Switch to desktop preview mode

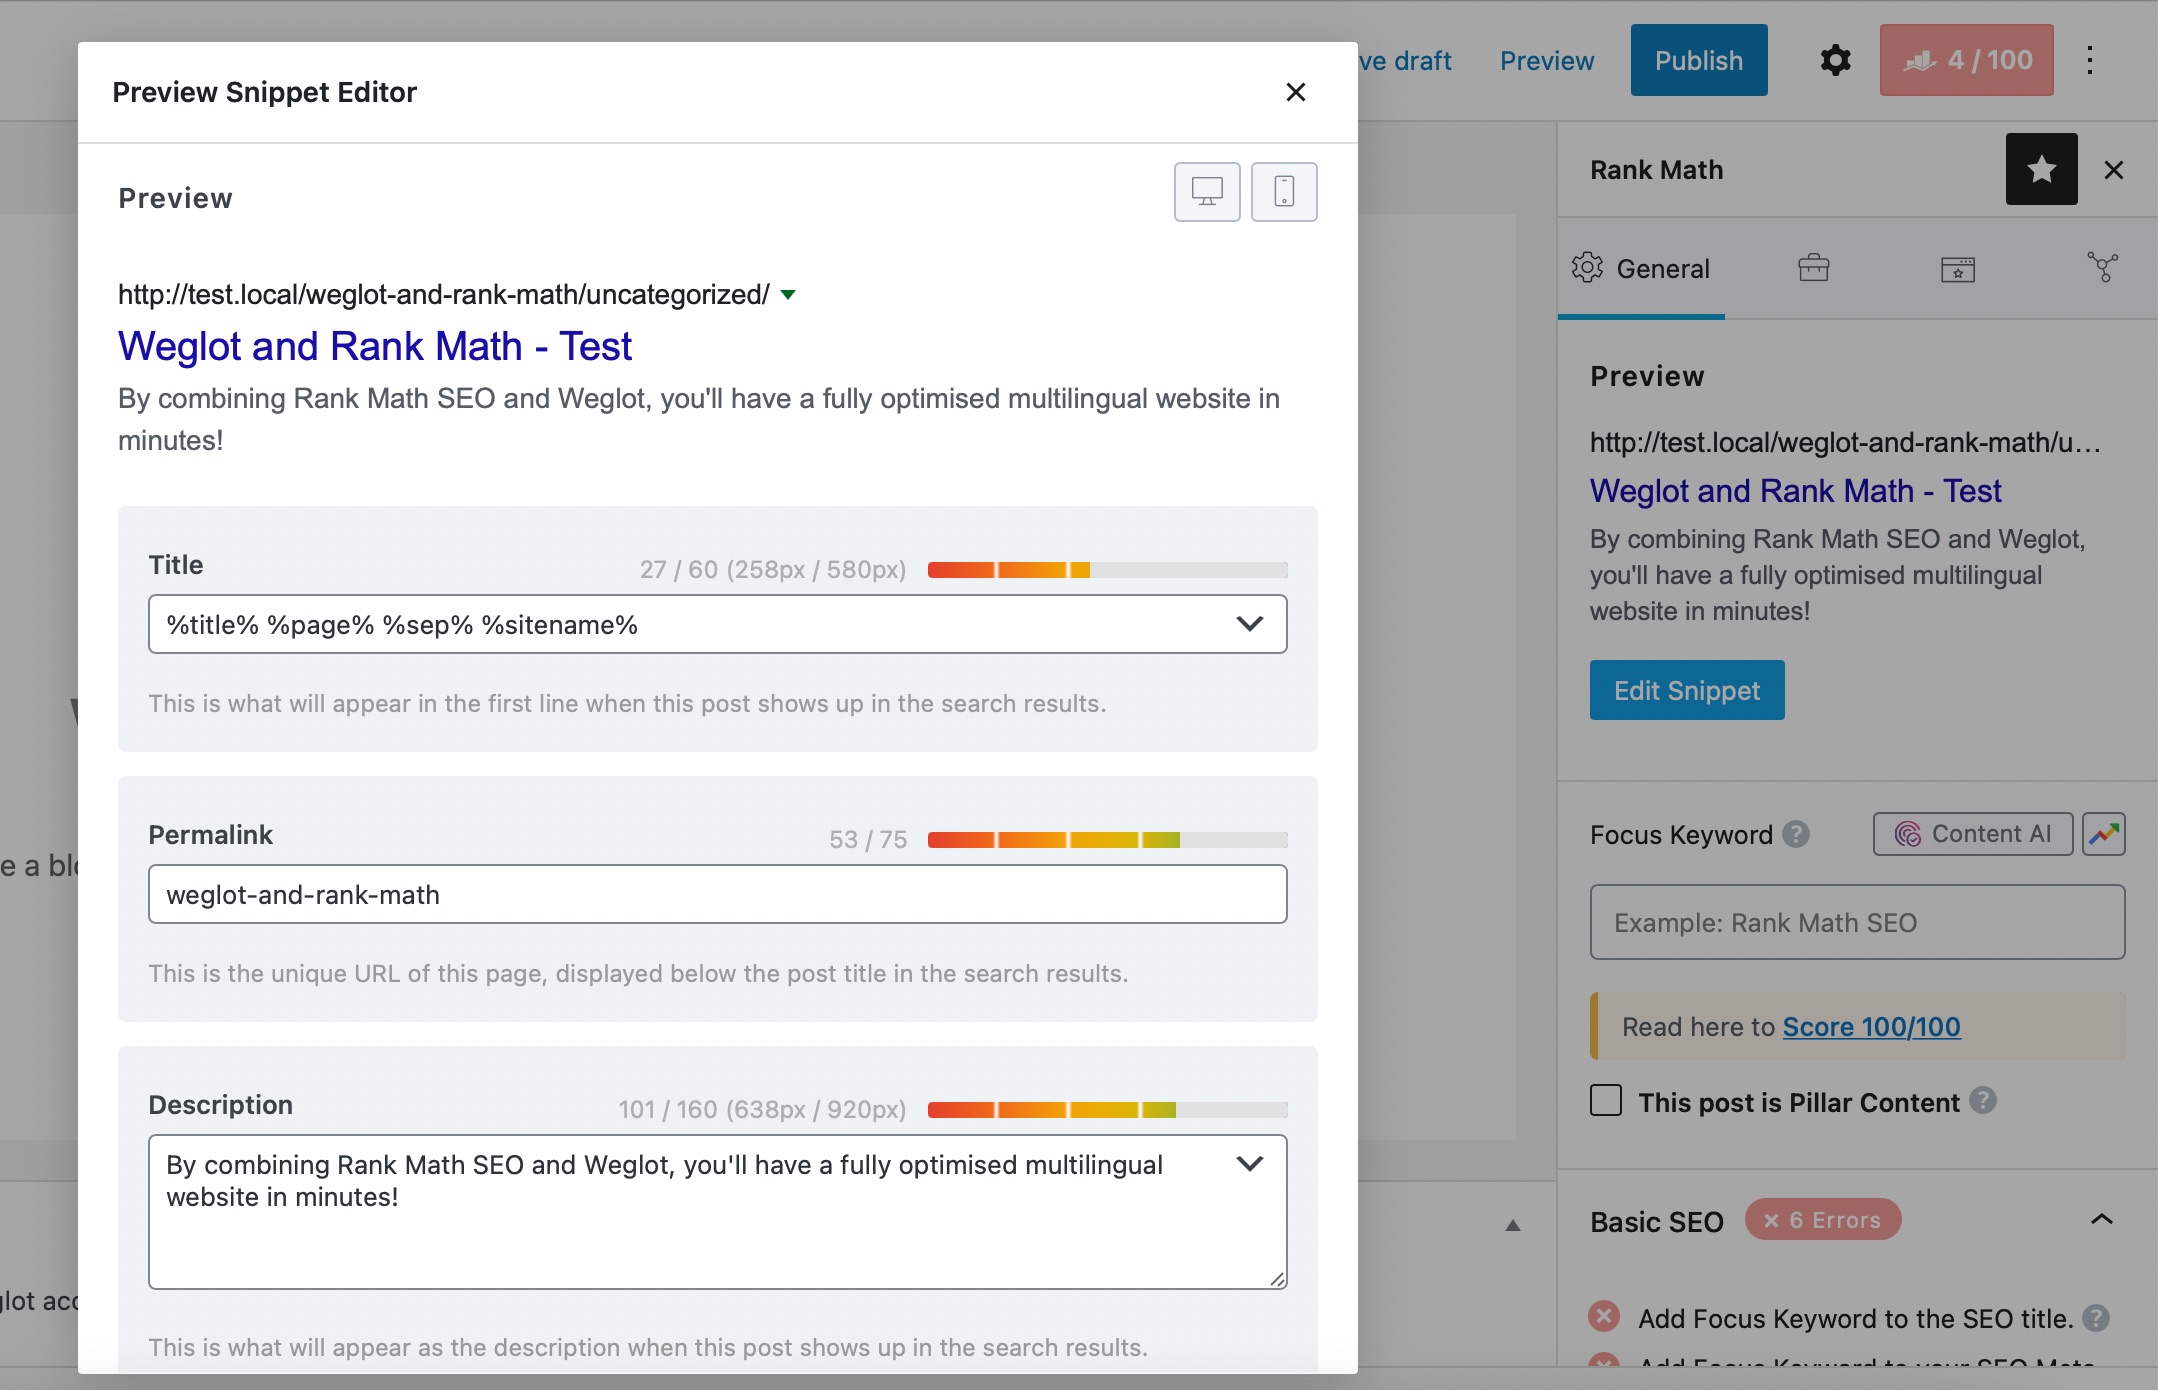click(1206, 191)
